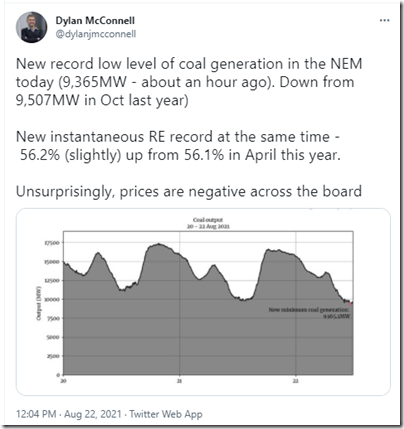Click the 'New instantaneous RE record' paragraph
The height and width of the screenshot is (429, 404).
pos(178,146)
